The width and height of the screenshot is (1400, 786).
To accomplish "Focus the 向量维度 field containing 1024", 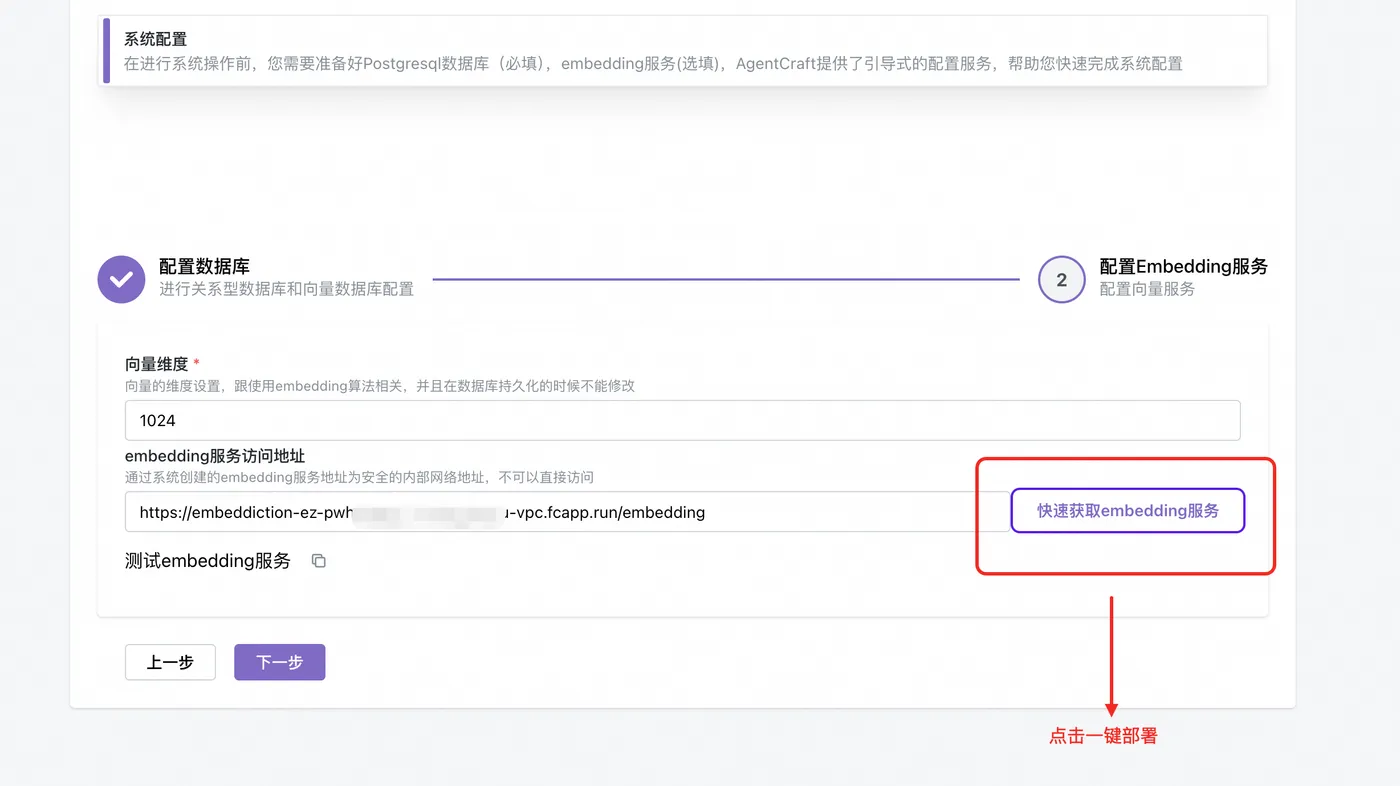I will click(682, 421).
